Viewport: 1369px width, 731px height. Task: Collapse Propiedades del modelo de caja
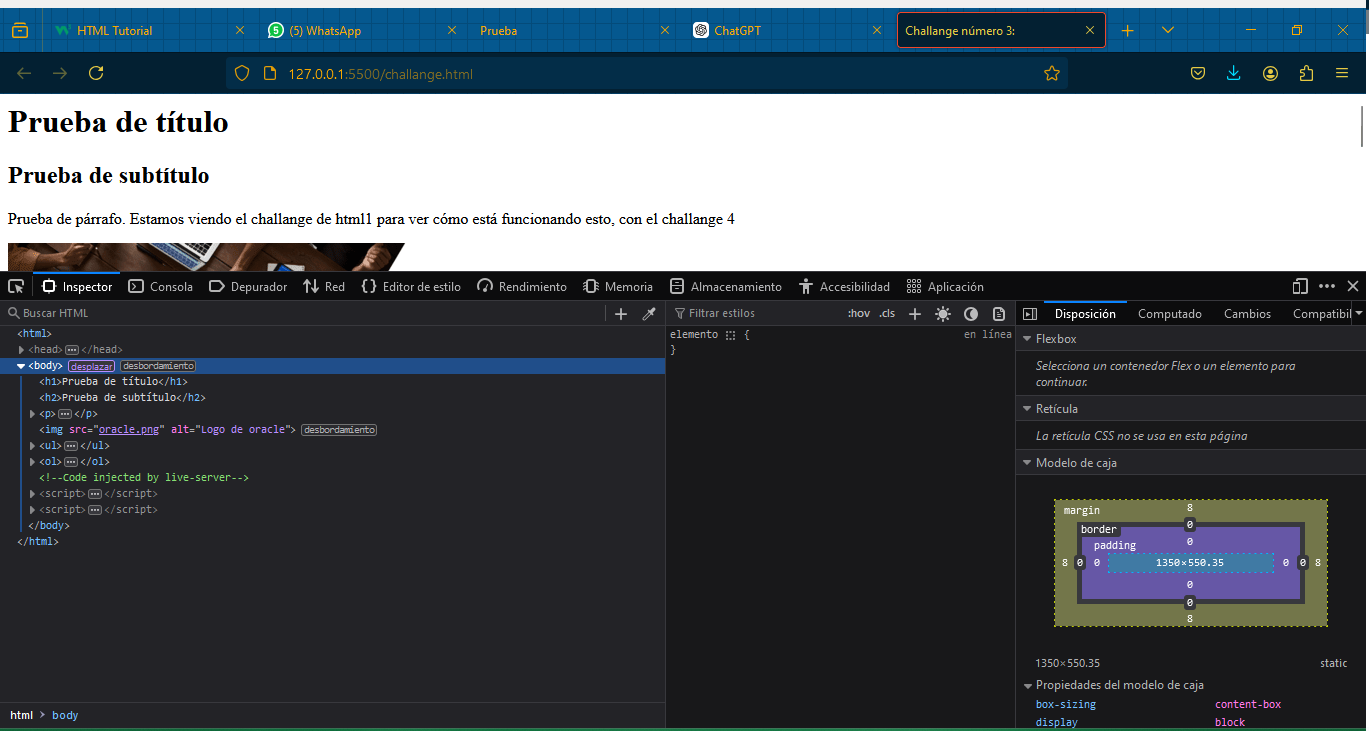pos(1027,686)
